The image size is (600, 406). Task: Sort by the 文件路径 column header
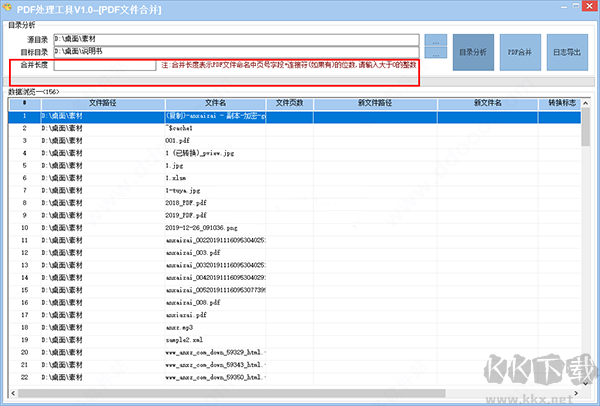pos(109,103)
